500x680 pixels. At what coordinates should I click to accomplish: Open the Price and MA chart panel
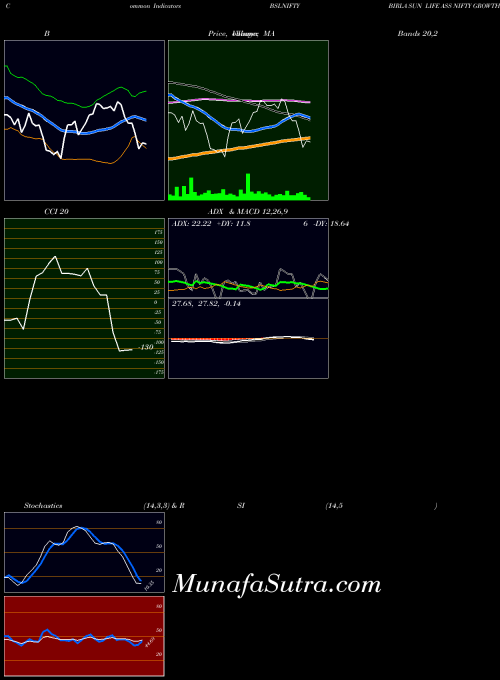248,120
